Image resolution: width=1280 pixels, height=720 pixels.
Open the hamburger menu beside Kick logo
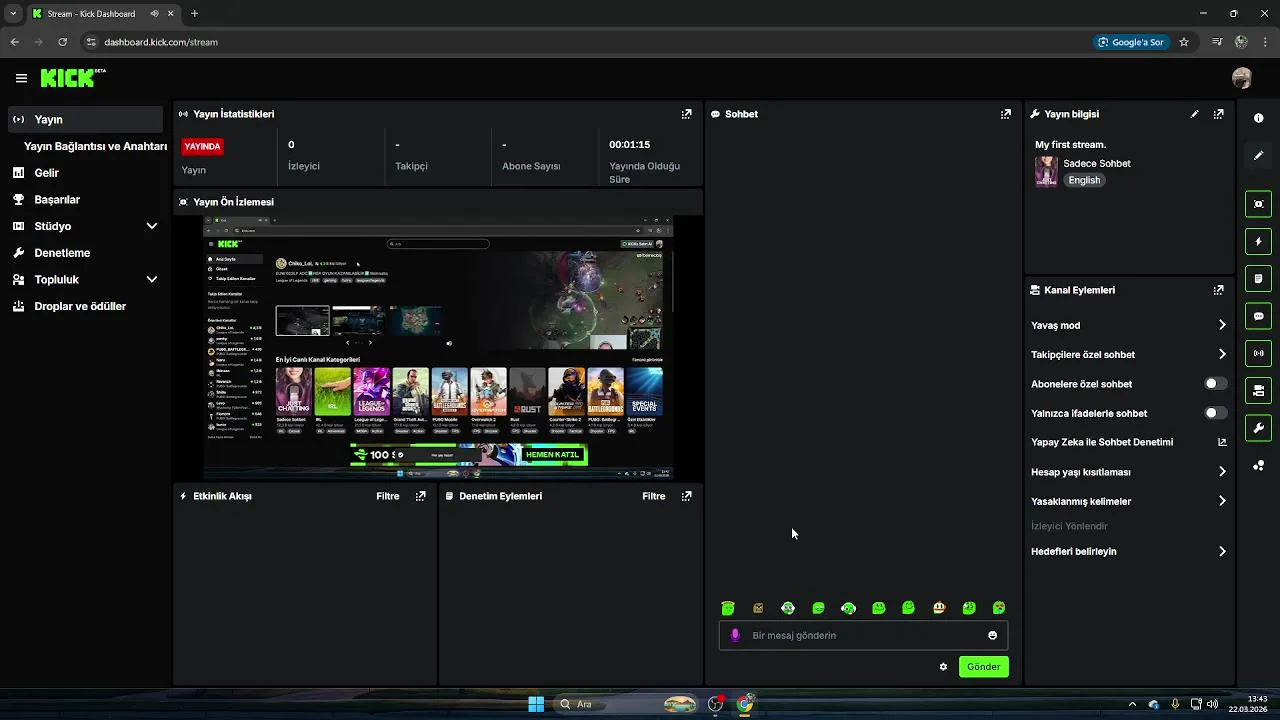pos(21,78)
